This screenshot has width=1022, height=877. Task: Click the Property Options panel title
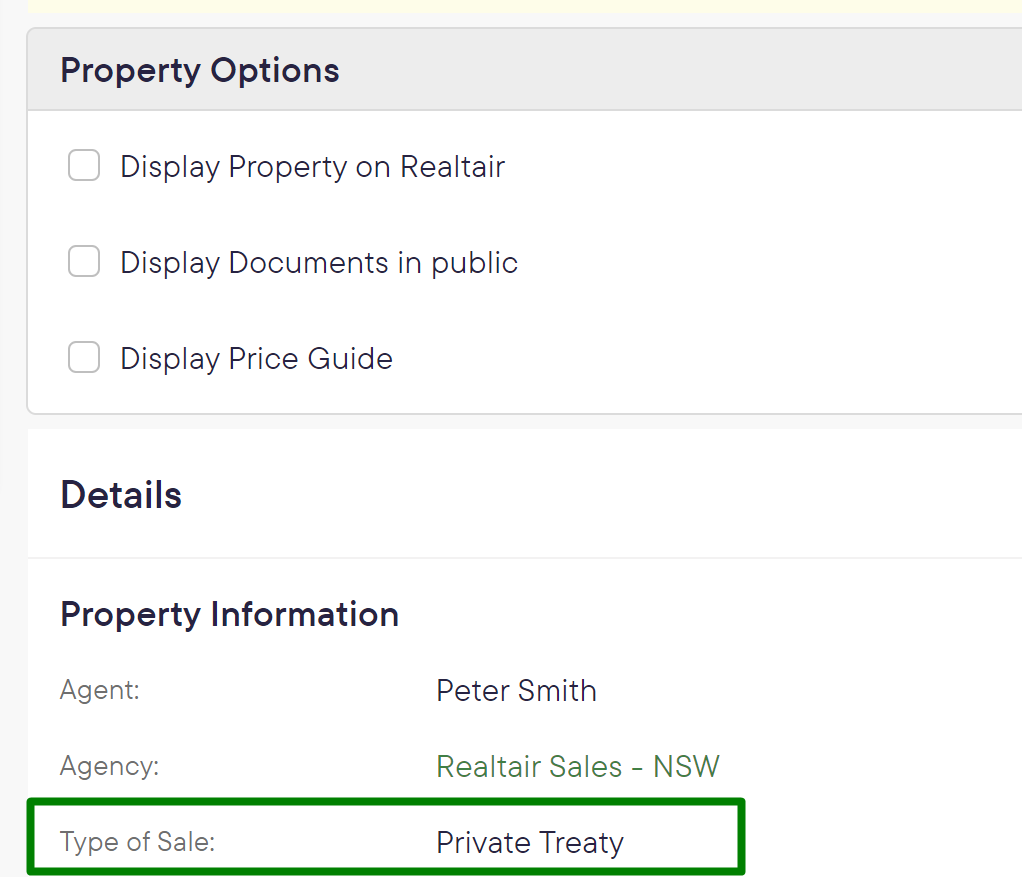pos(200,71)
